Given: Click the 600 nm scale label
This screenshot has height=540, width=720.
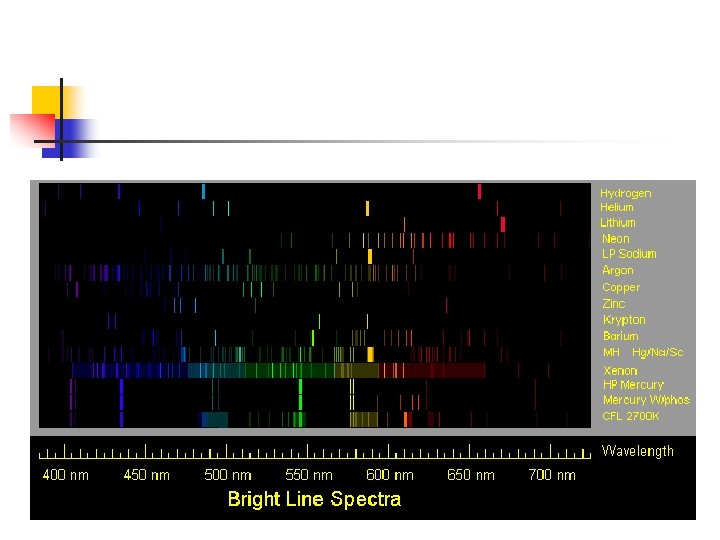Looking at the screenshot, I should [390, 475].
